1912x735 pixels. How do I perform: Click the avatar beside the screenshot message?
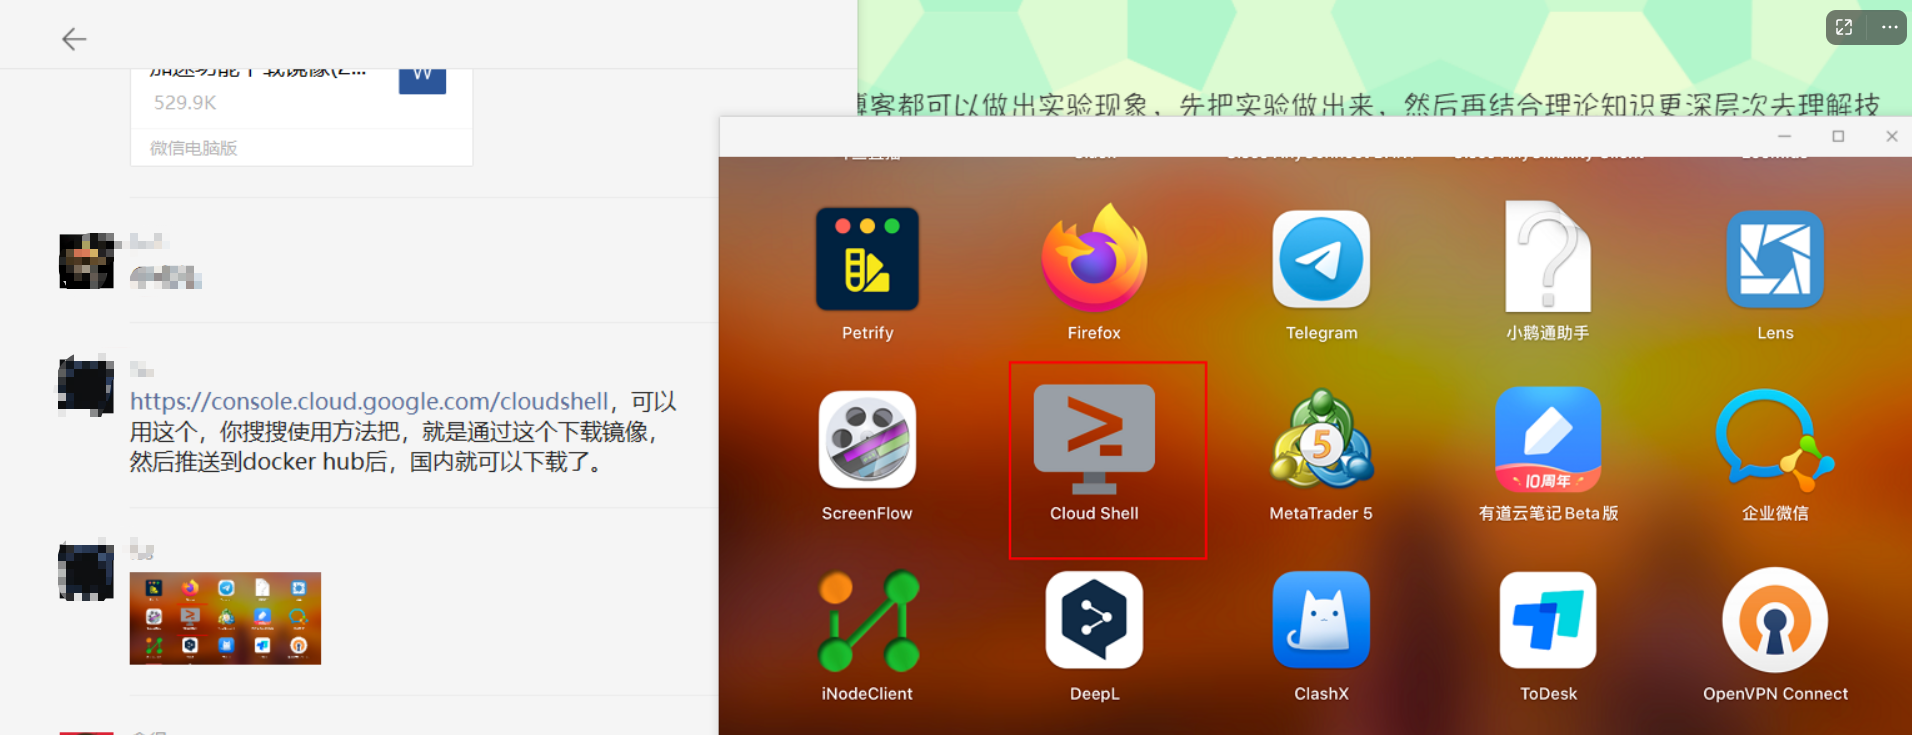tap(86, 570)
